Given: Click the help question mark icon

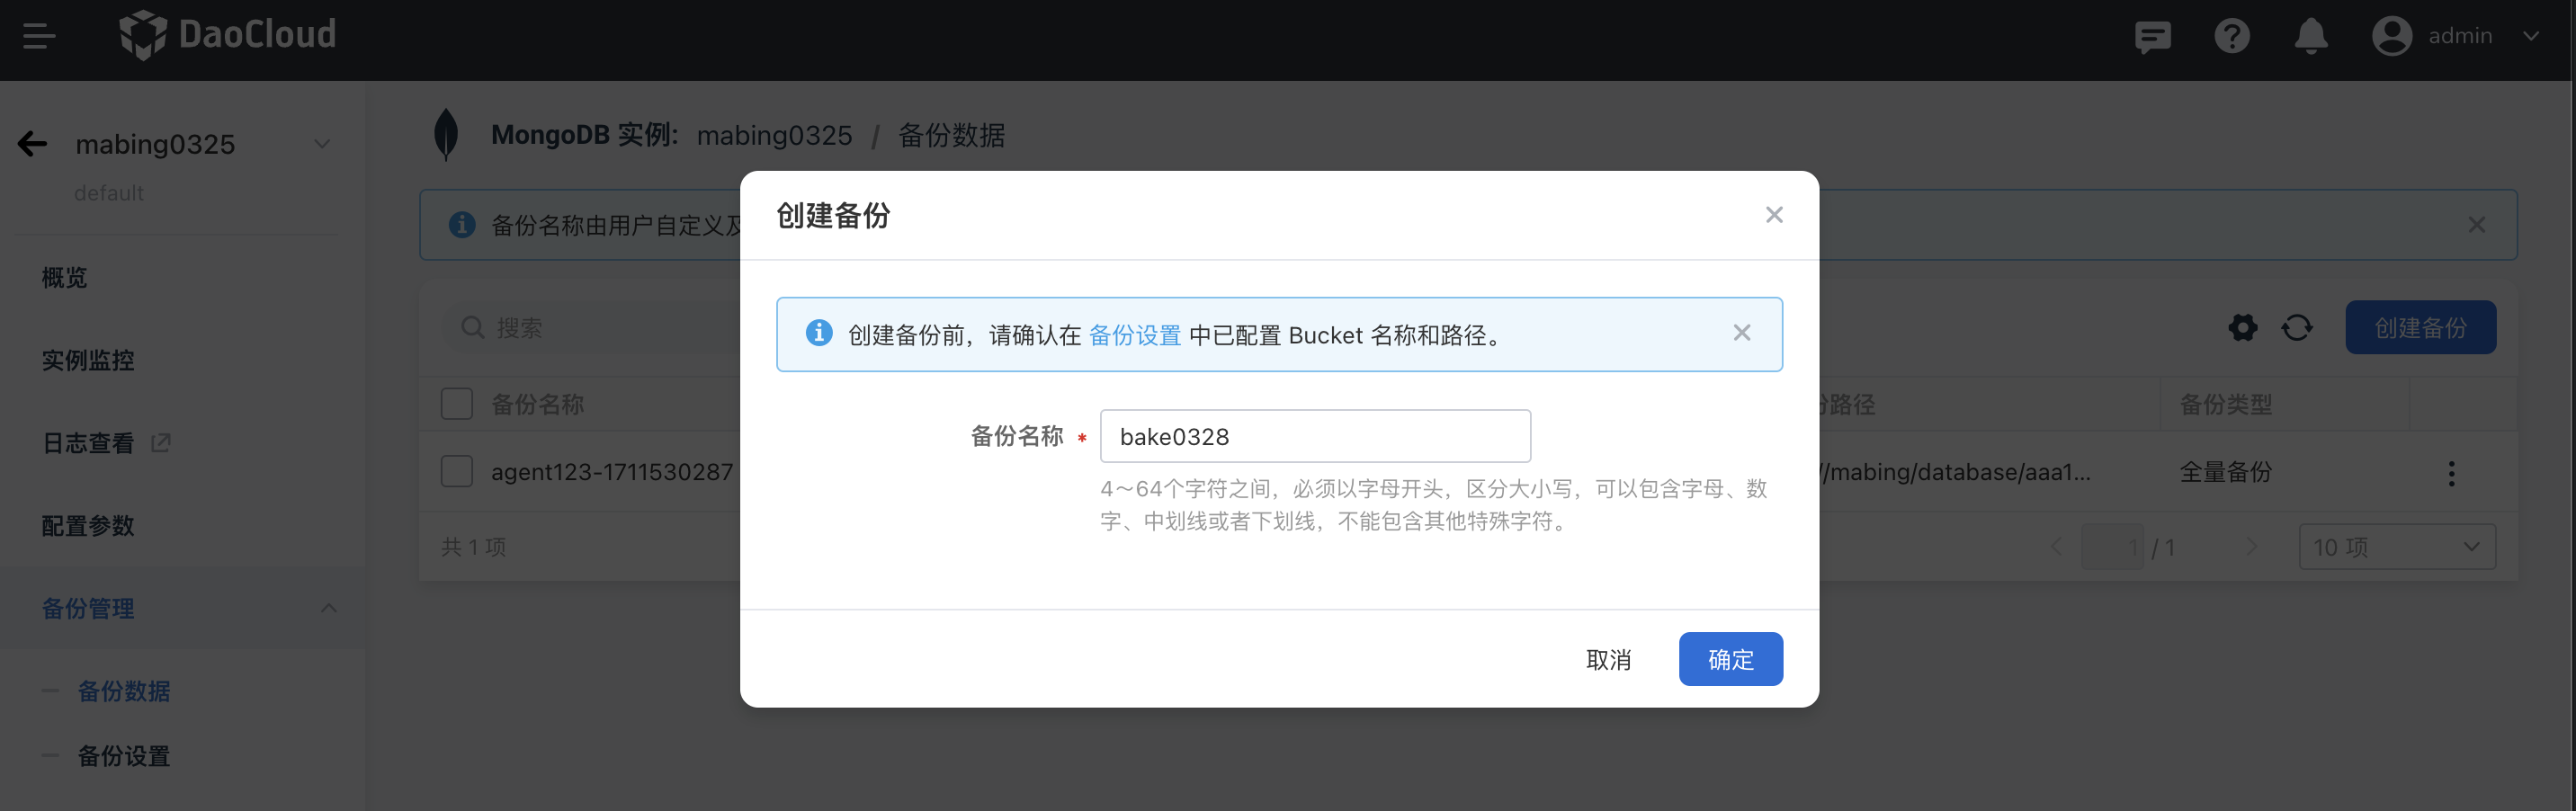Looking at the screenshot, I should point(2232,36).
